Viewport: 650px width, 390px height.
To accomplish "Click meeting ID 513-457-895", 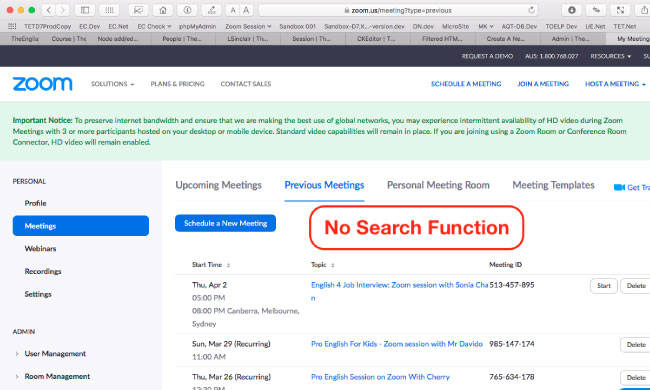I will click(x=512, y=285).
